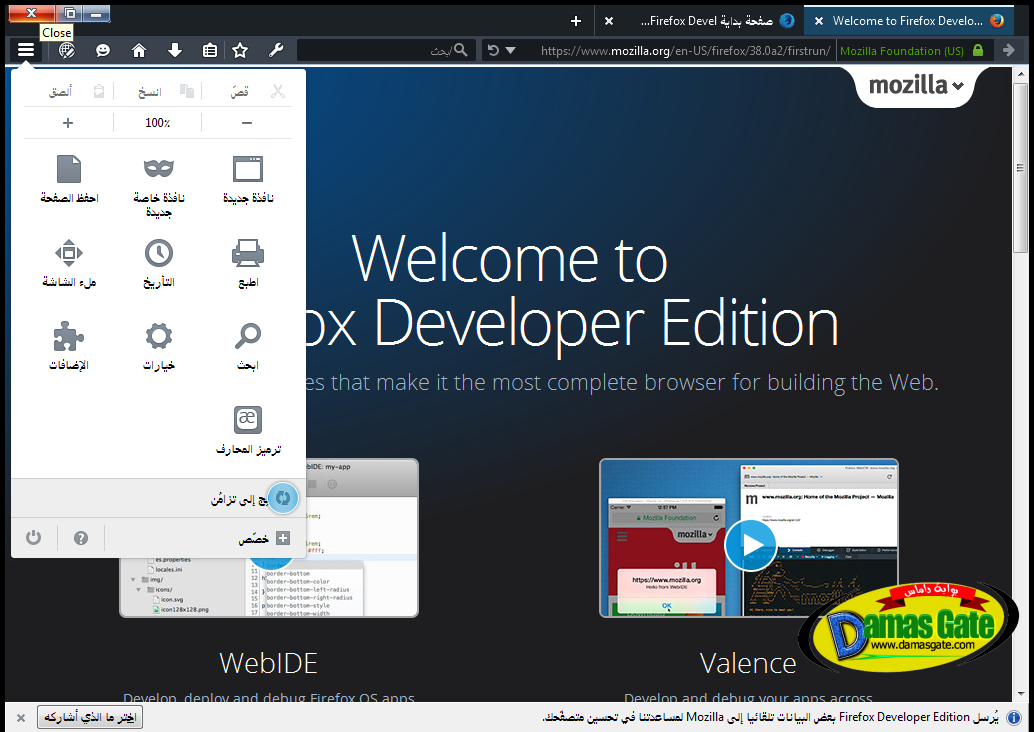Click the search magnifier in search box
This screenshot has width=1034, height=732.
tap(460, 50)
